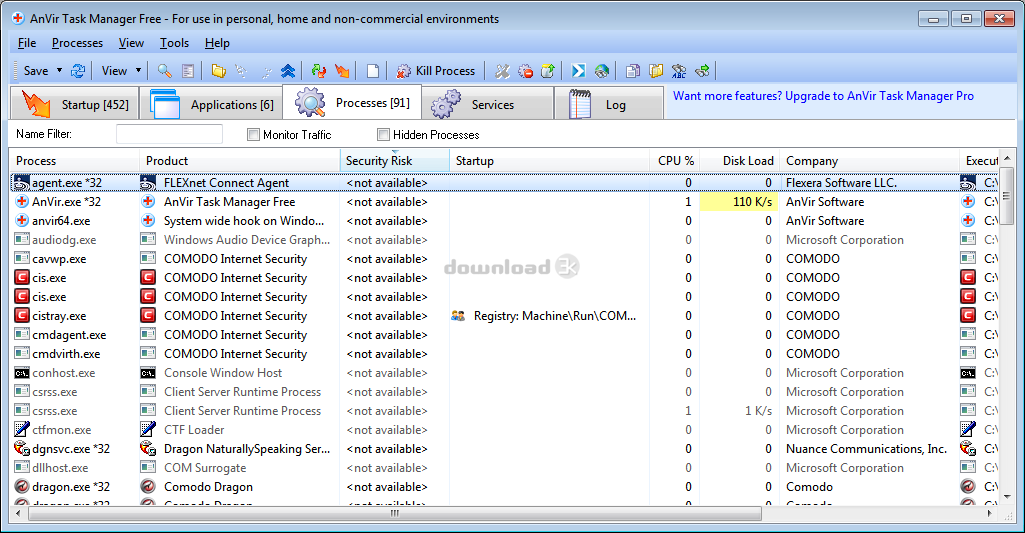The width and height of the screenshot is (1025, 533).
Task: Switch to the Startup [452] tab
Action: 75,104
